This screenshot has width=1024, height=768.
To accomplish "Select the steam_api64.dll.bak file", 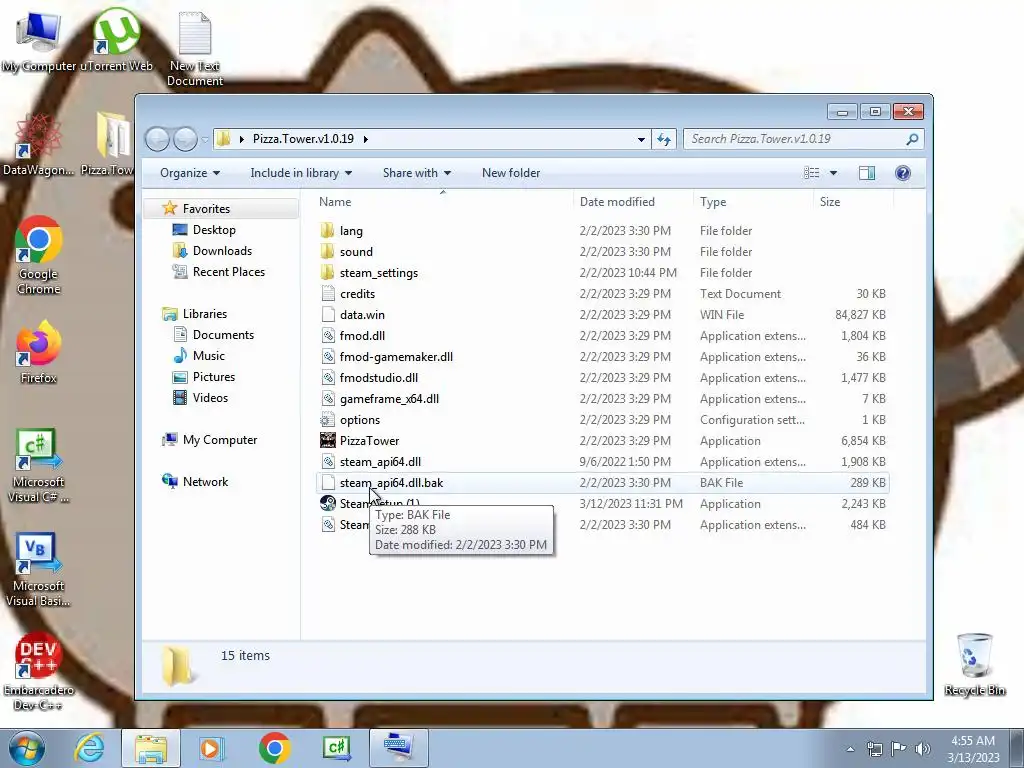I will [x=391, y=483].
